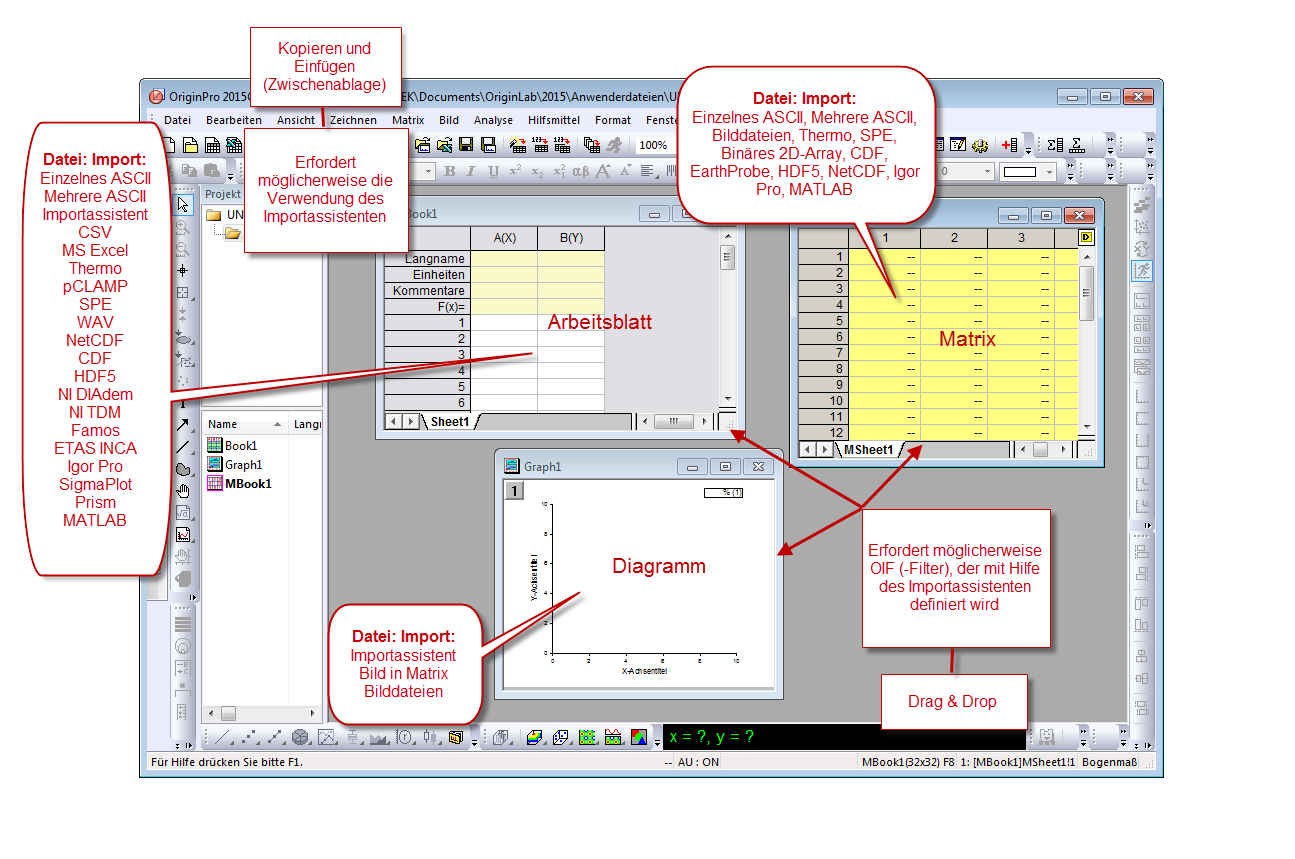Click the New Folder toolbar icon
This screenshot has width=1295, height=859.
click(190, 145)
